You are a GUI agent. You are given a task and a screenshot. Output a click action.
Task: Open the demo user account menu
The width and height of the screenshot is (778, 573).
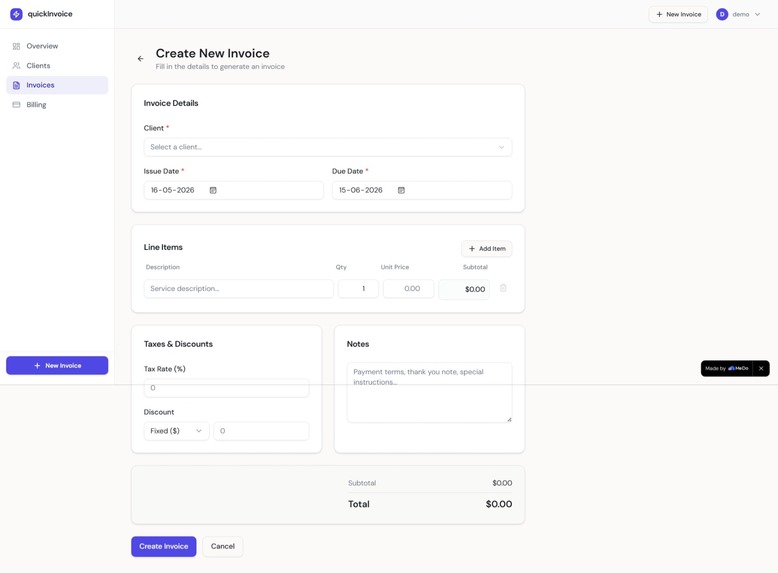coord(738,14)
